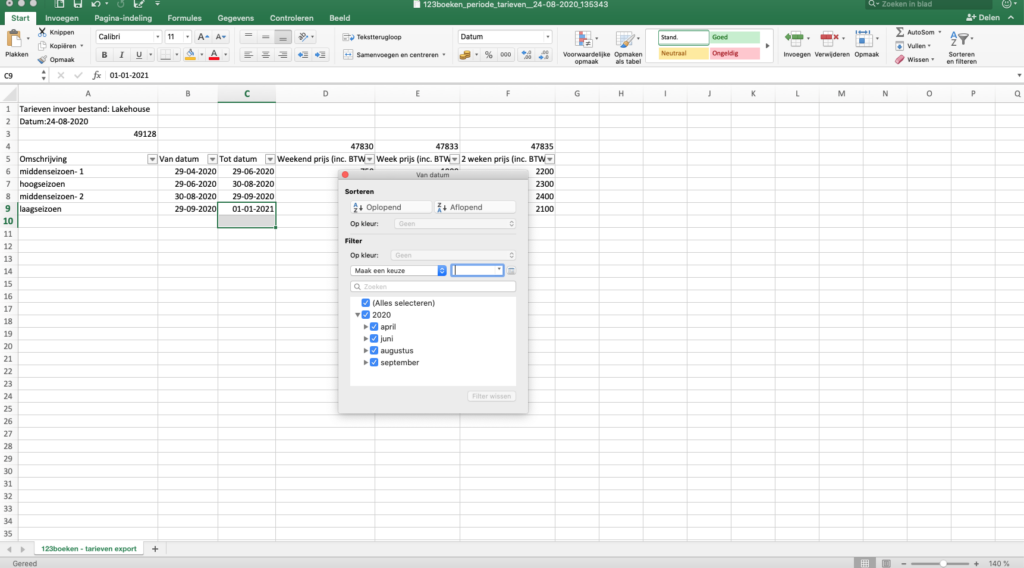Open the Beeld ribbon tab

tap(340, 18)
